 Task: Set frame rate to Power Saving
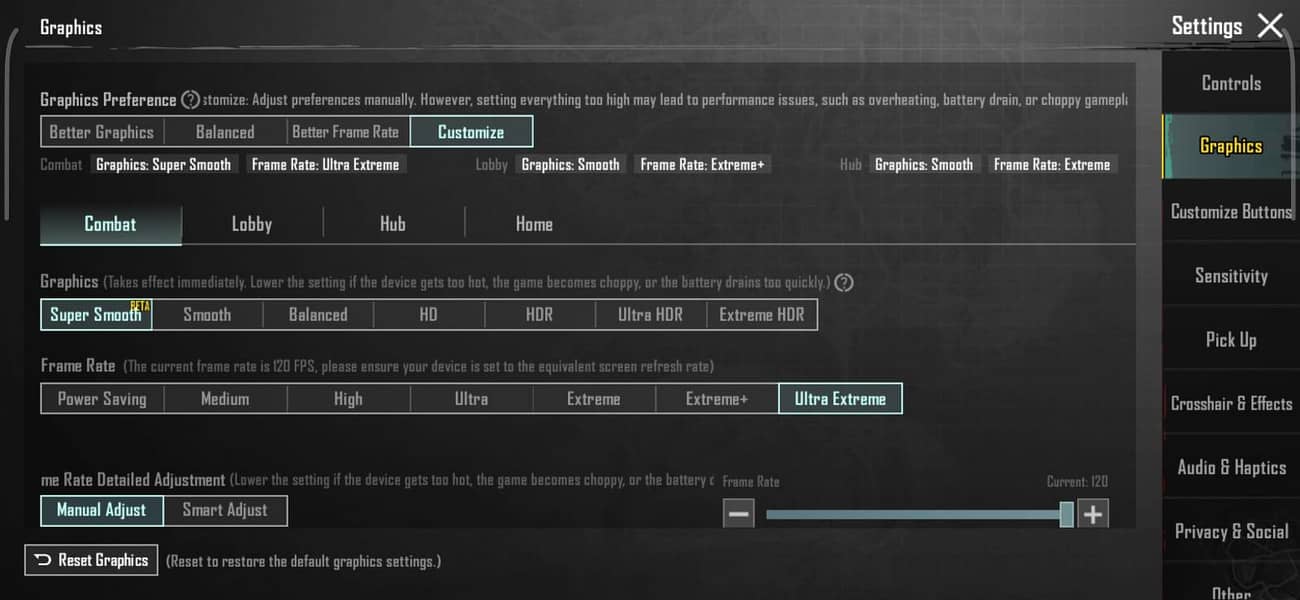pos(102,399)
